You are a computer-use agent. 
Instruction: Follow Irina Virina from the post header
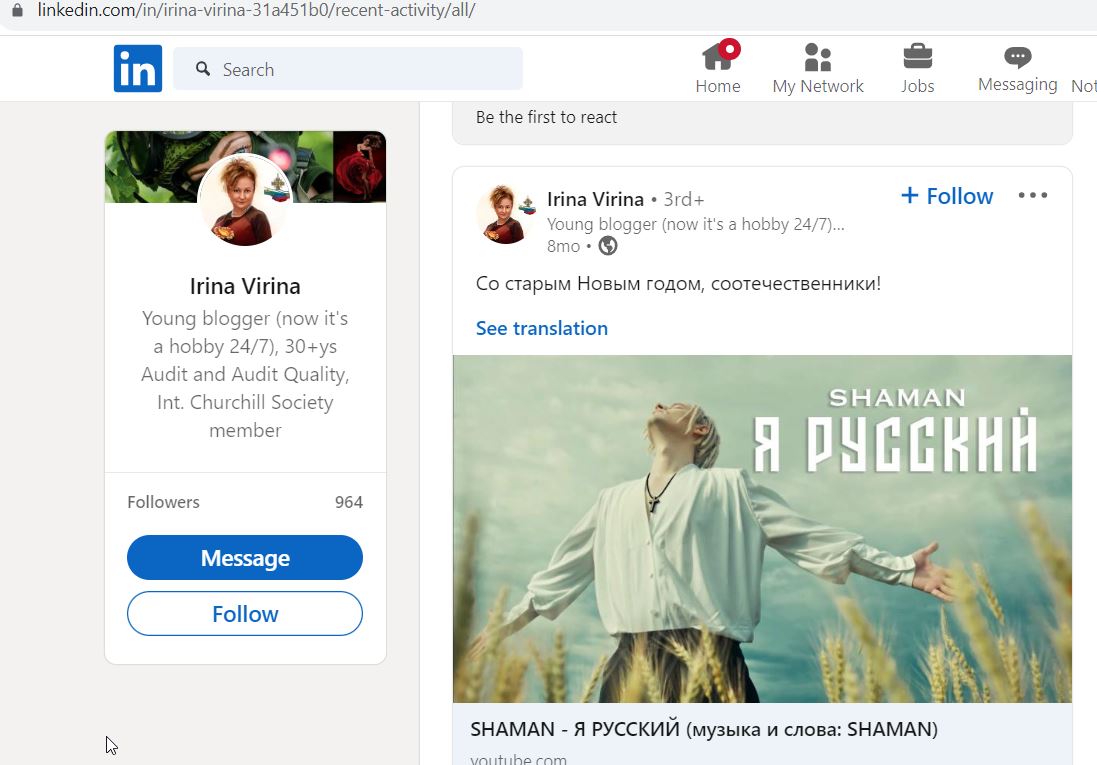click(947, 196)
